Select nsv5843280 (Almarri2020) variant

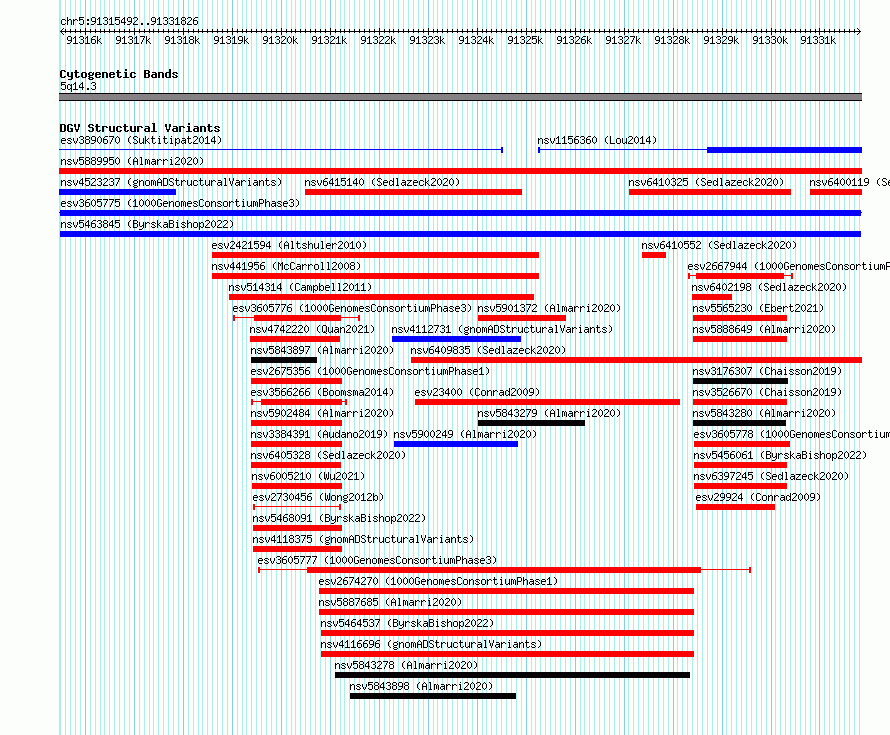[x=764, y=413]
